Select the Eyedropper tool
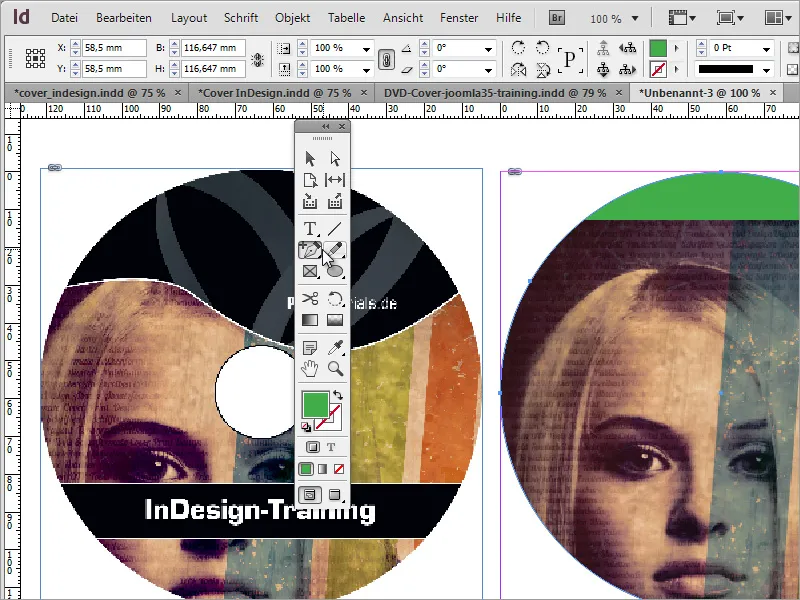 click(x=335, y=348)
